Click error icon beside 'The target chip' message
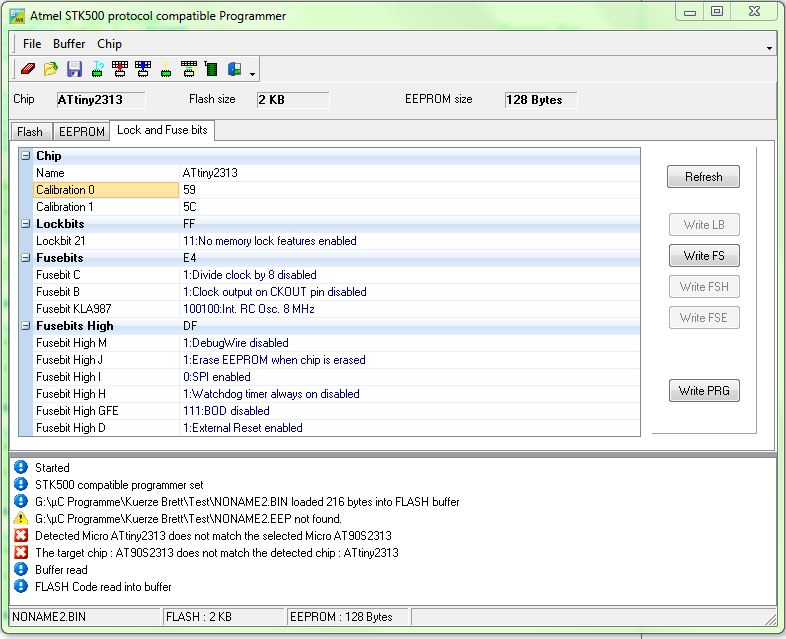 pyautogui.click(x=21, y=553)
